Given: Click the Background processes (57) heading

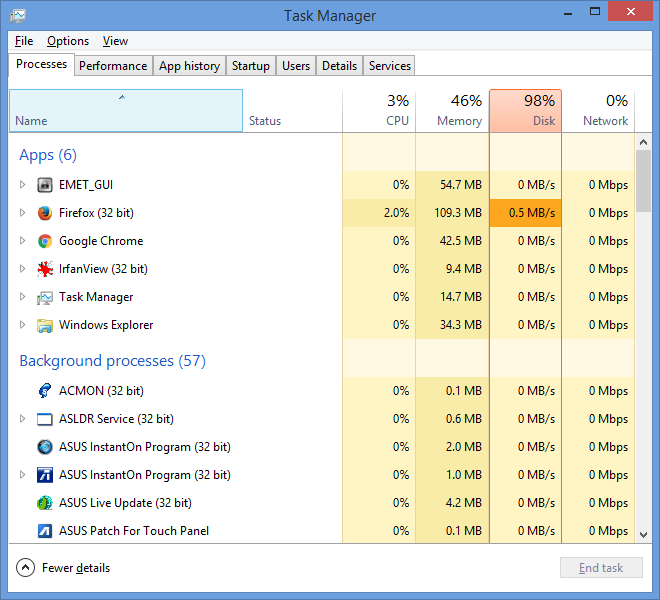Looking at the screenshot, I should point(113,361).
